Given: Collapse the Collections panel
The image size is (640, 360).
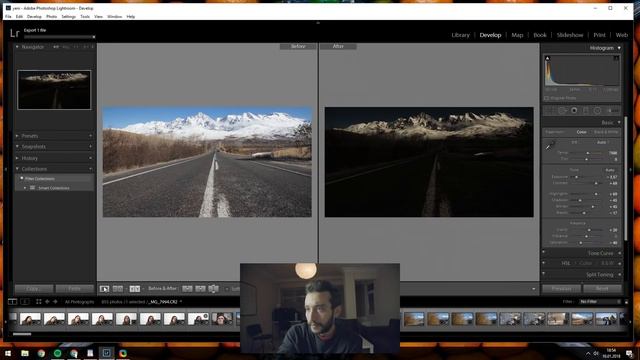Looking at the screenshot, I should [x=17, y=169].
